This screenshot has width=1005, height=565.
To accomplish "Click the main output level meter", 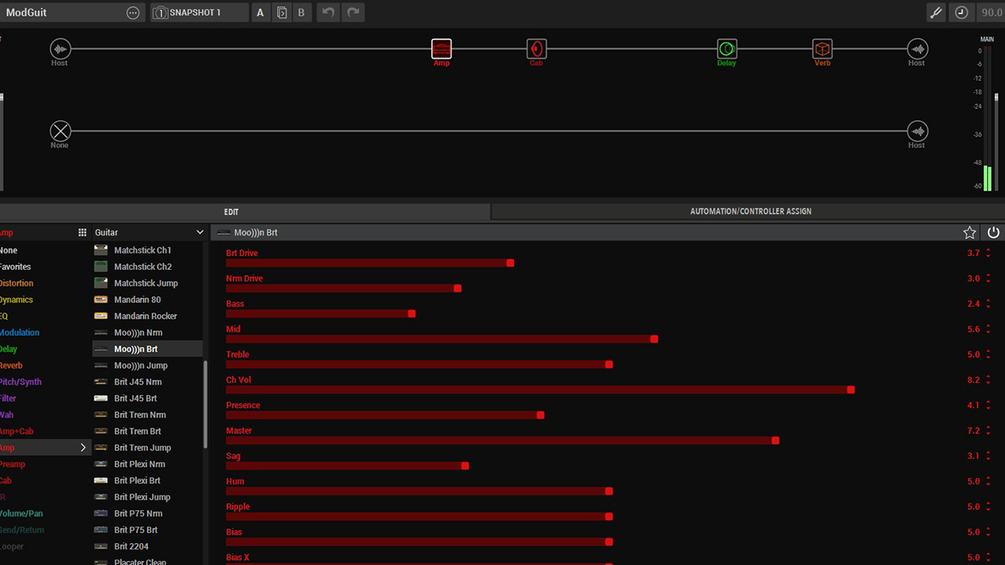I will pos(988,119).
